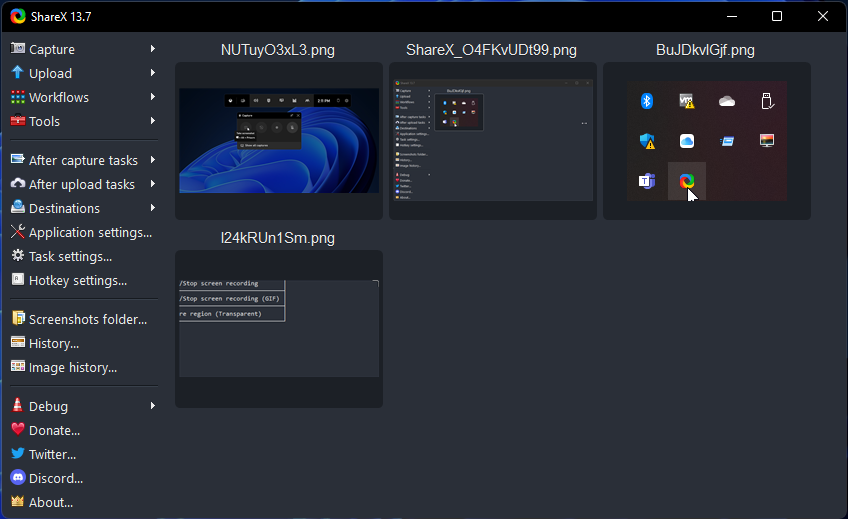
Task: Click the Tools toolbox icon
Action: 18,121
